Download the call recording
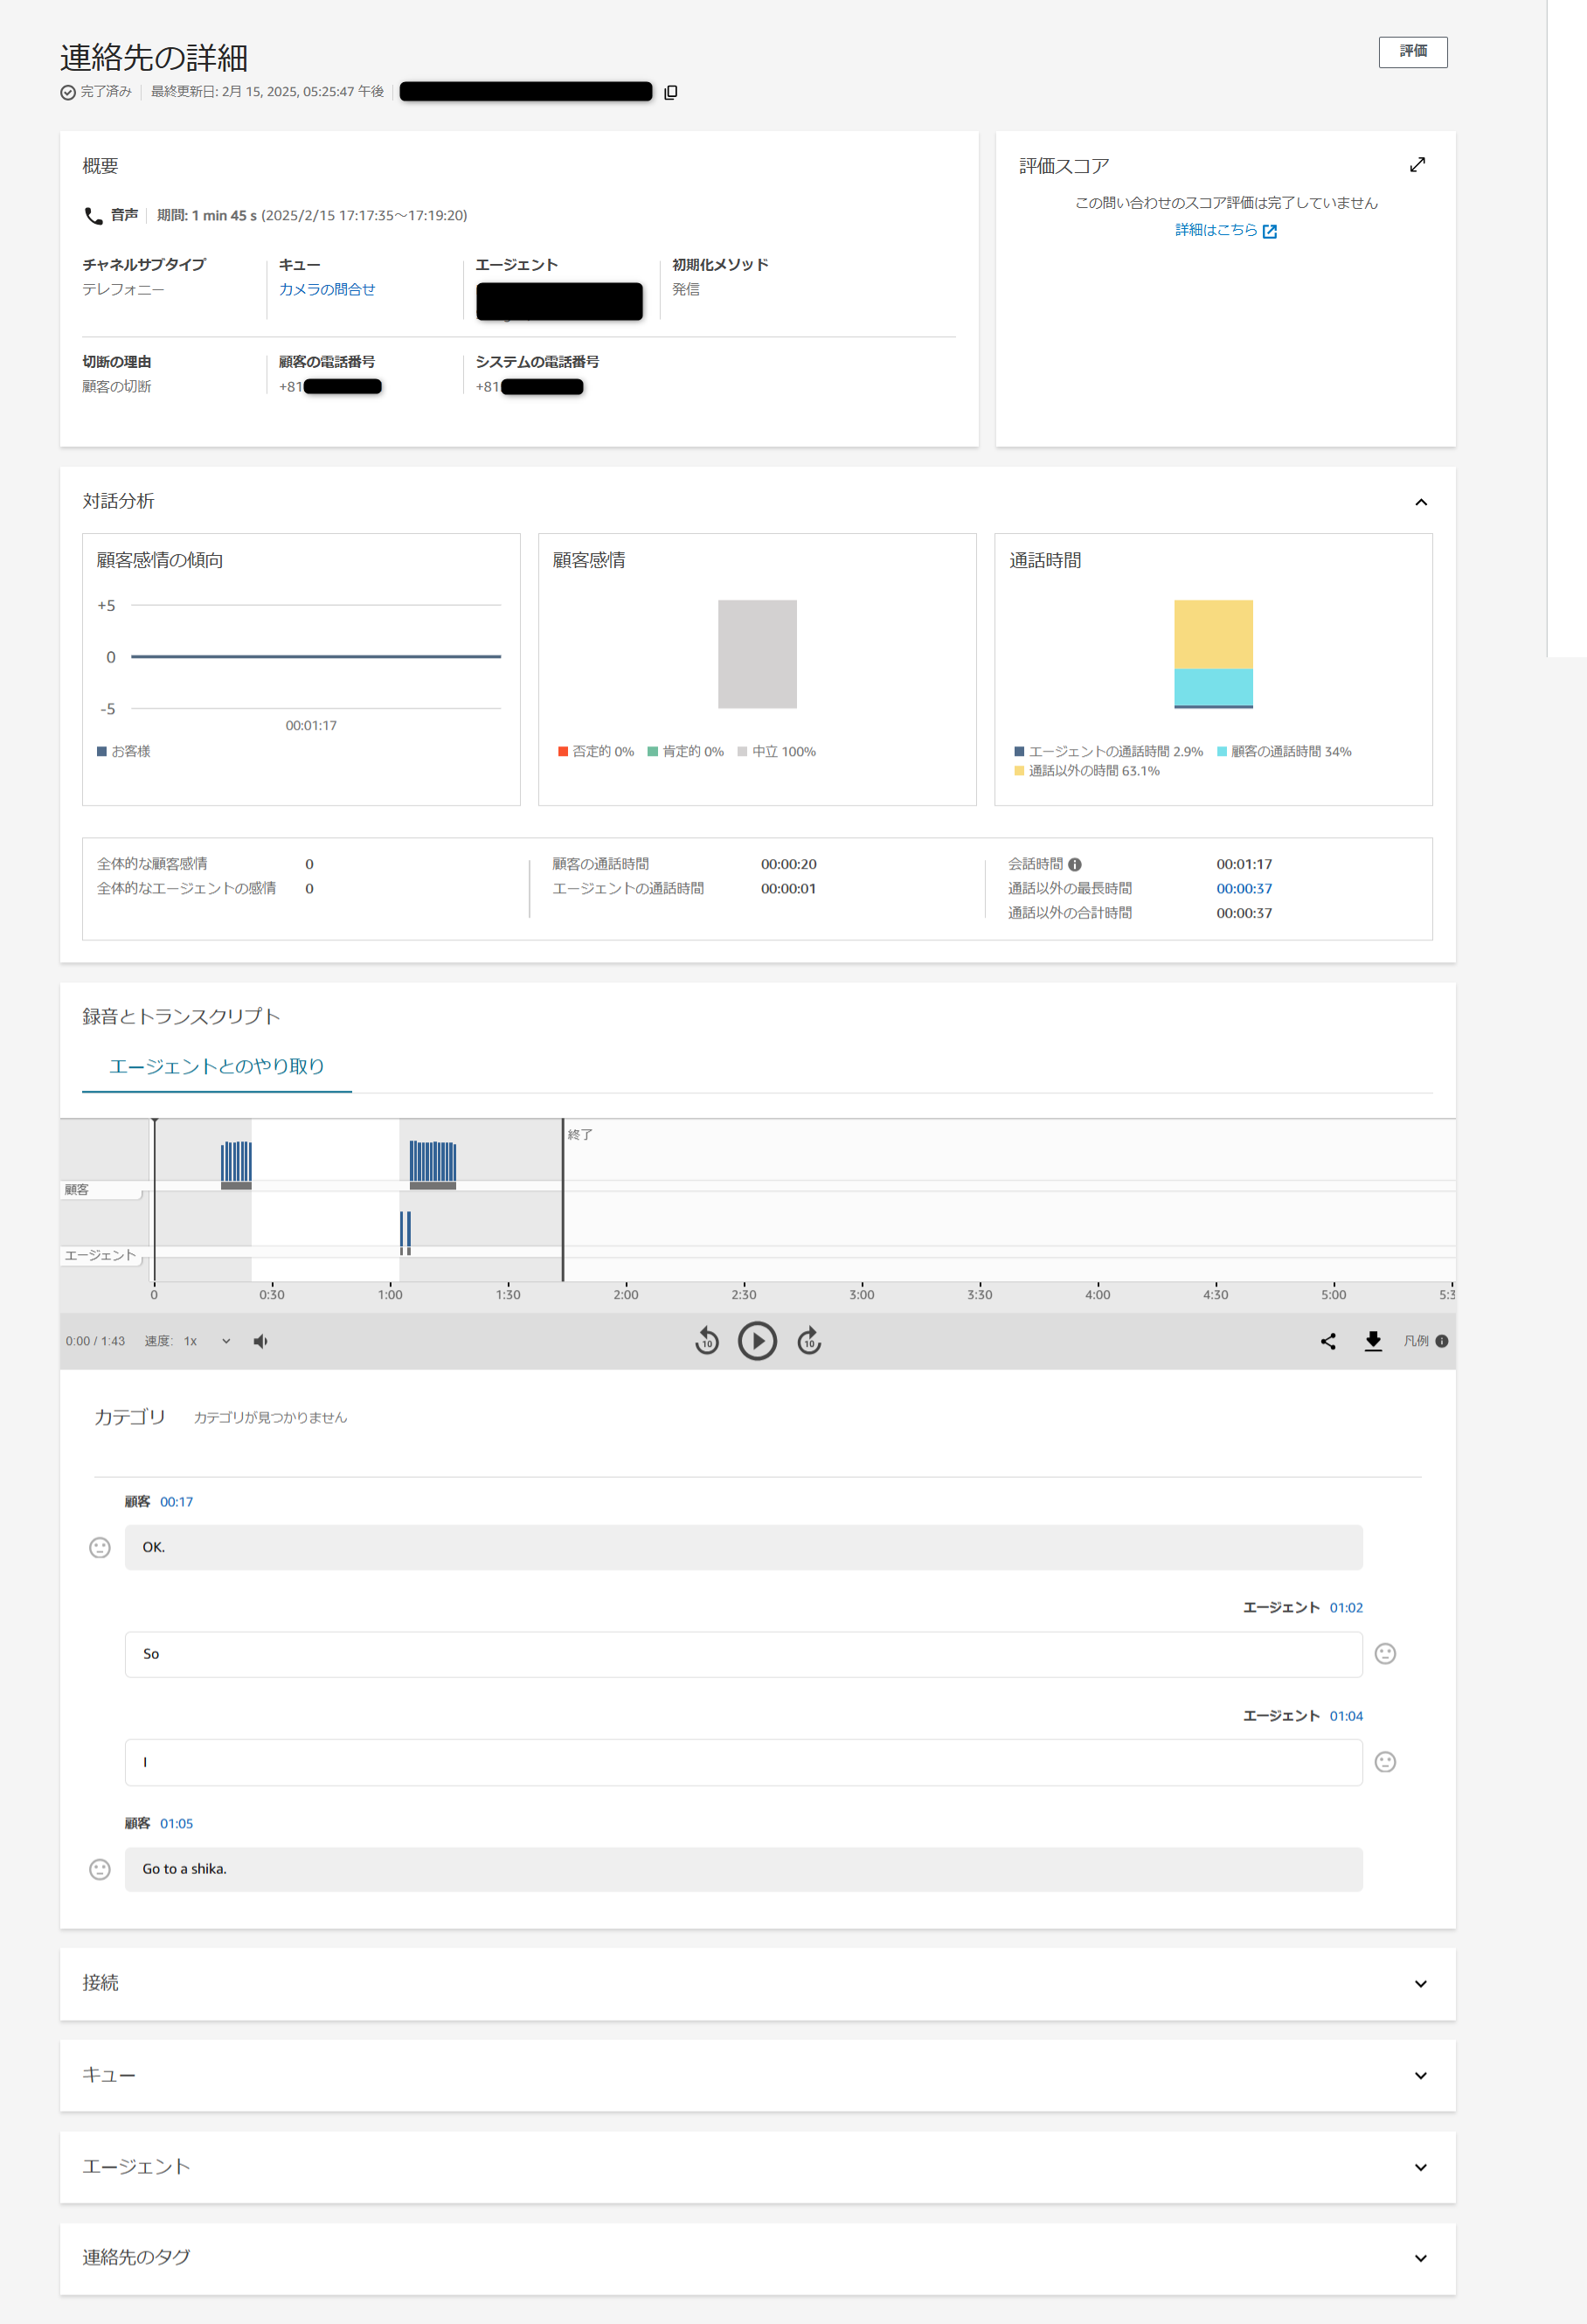1587x2324 pixels. (1373, 1341)
